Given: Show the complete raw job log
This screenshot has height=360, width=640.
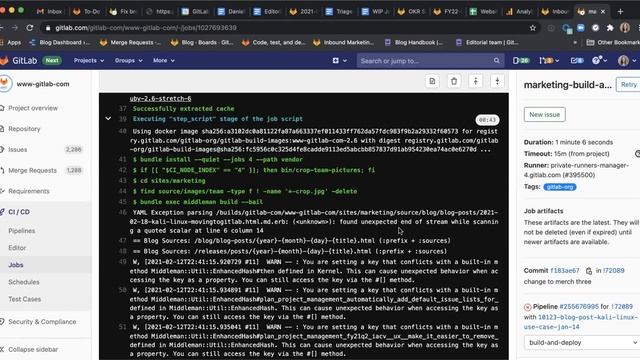Looking at the screenshot, I should 432,81.
